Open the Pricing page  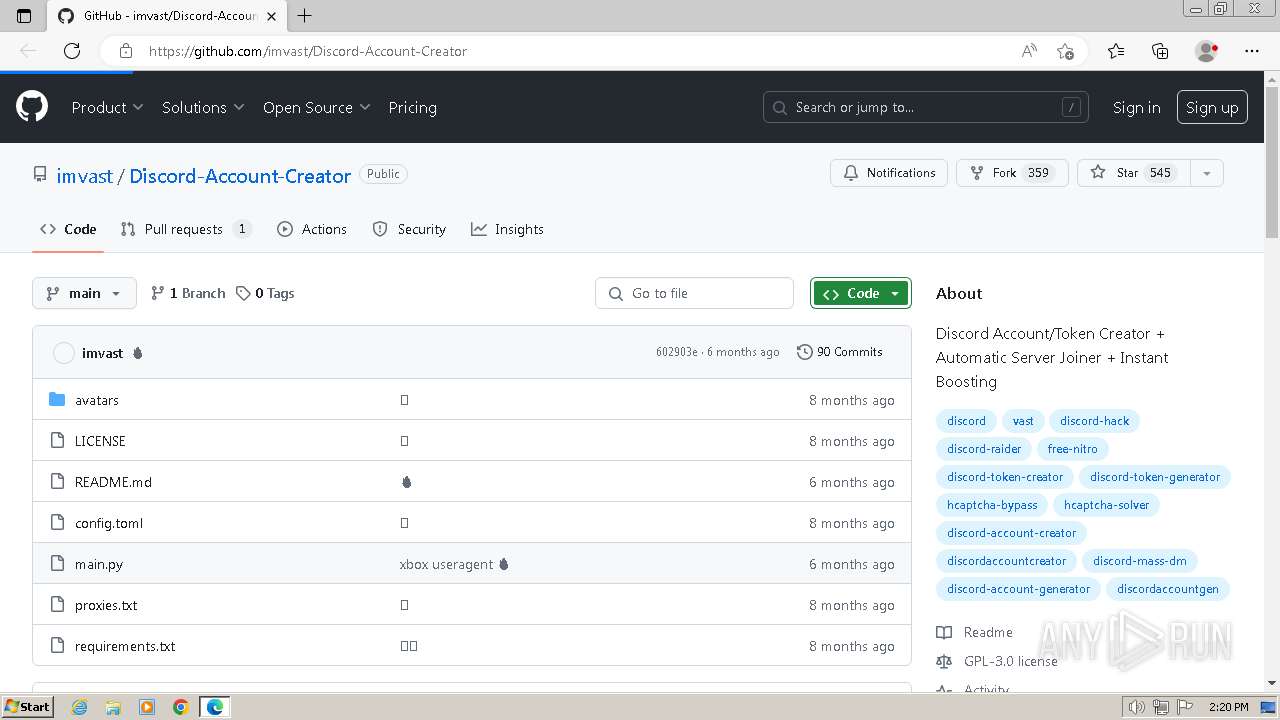(x=412, y=107)
